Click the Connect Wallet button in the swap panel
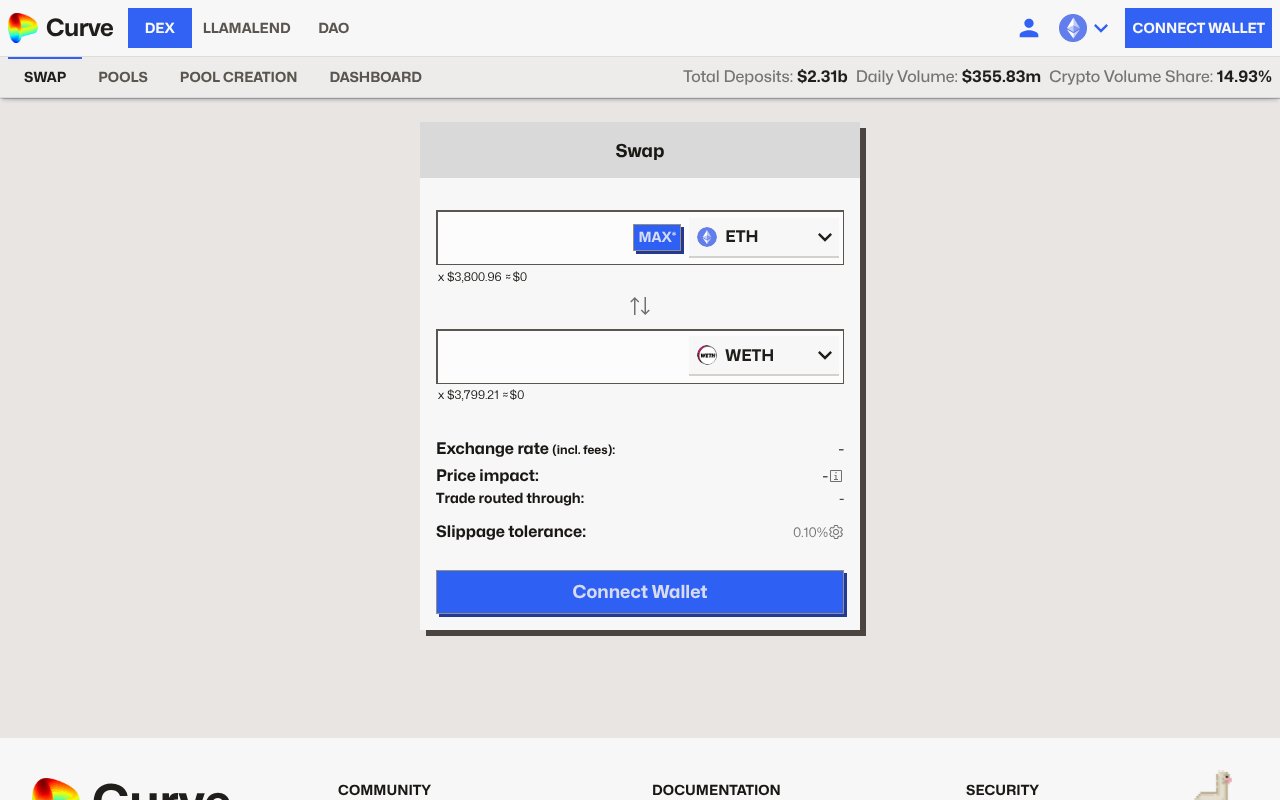 (640, 592)
